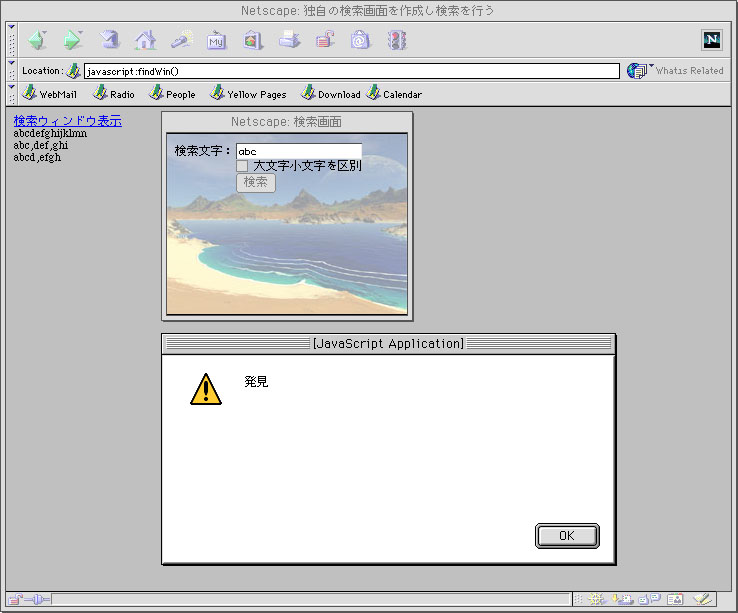Open the Radio bookmark
Screen dimensions: 738x613
coord(114,94)
